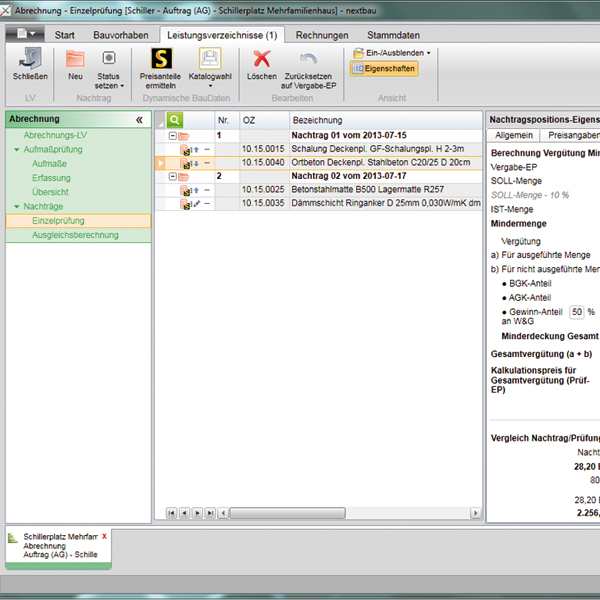Screen dimensions: 600x600
Task: Click position icon of Betonstahlmatte B500 row
Action: click(x=186, y=190)
